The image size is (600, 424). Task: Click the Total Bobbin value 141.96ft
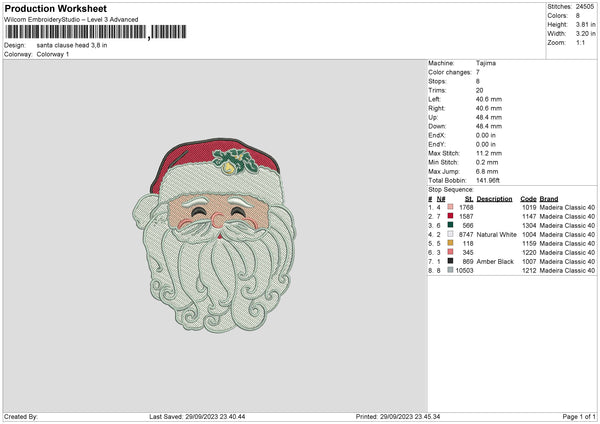[x=488, y=181]
